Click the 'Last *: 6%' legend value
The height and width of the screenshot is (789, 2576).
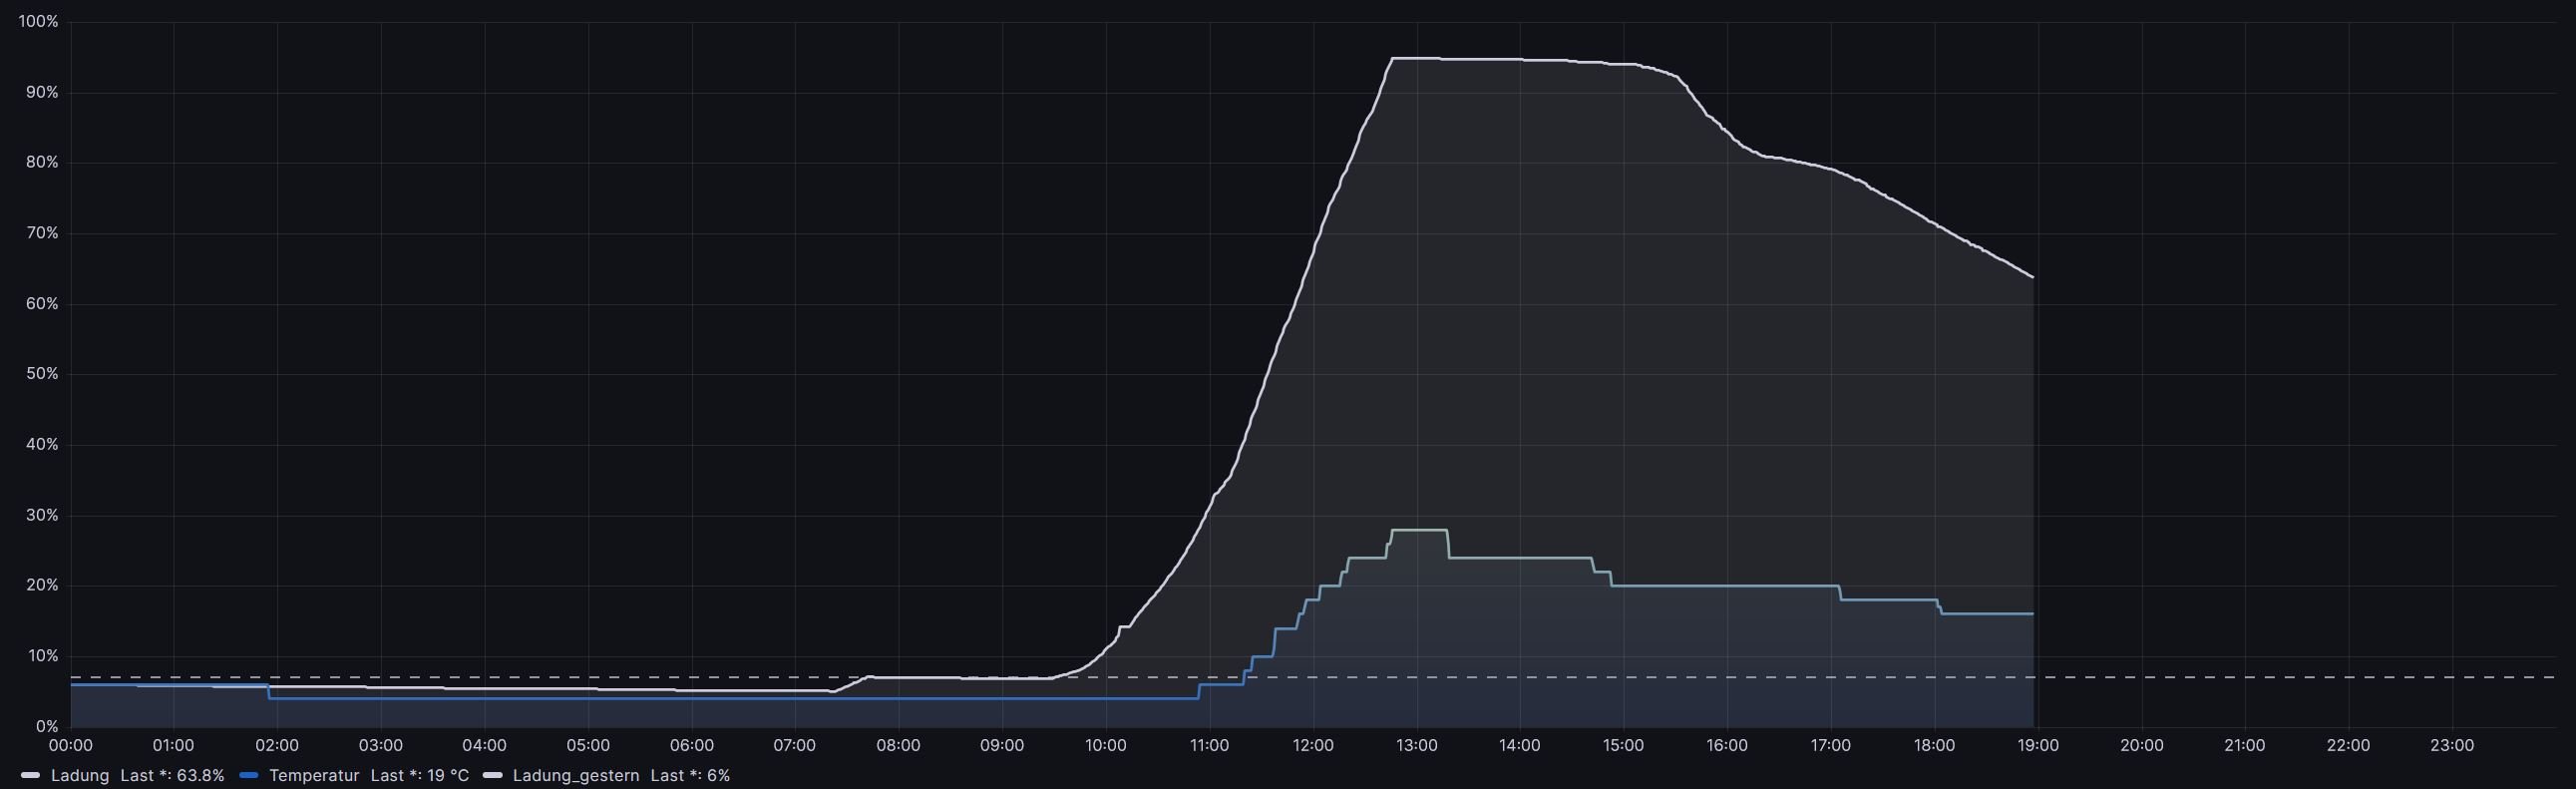pyautogui.click(x=690, y=775)
